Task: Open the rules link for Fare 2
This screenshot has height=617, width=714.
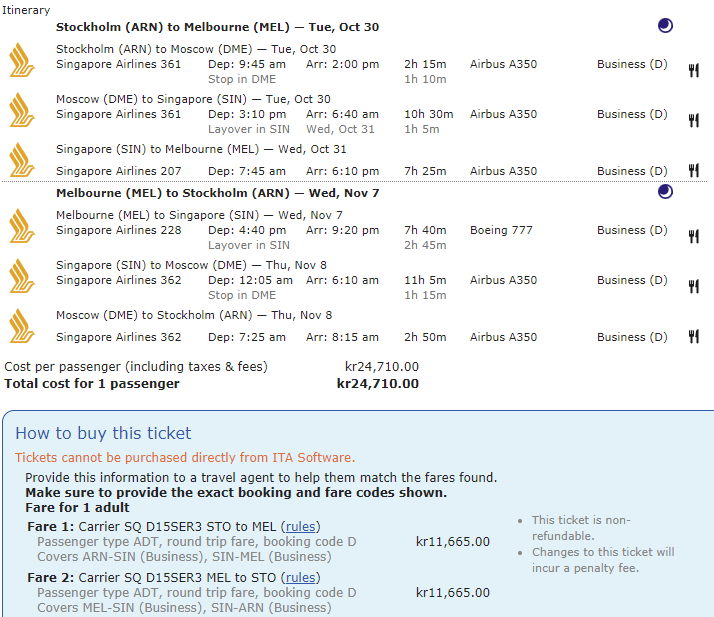Action: [x=300, y=577]
